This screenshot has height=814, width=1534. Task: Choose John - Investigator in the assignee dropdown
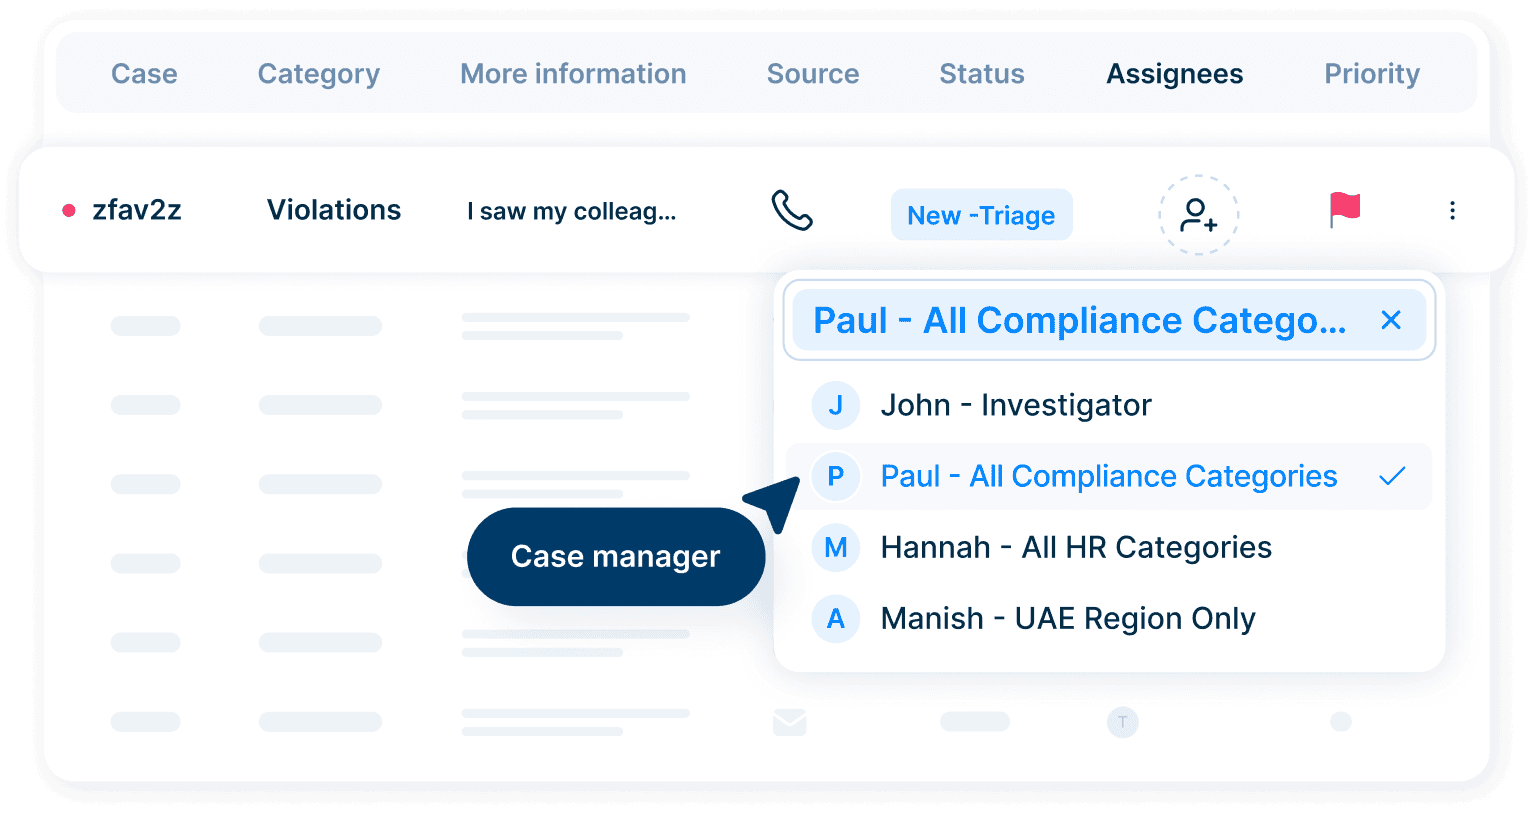coord(1016,405)
